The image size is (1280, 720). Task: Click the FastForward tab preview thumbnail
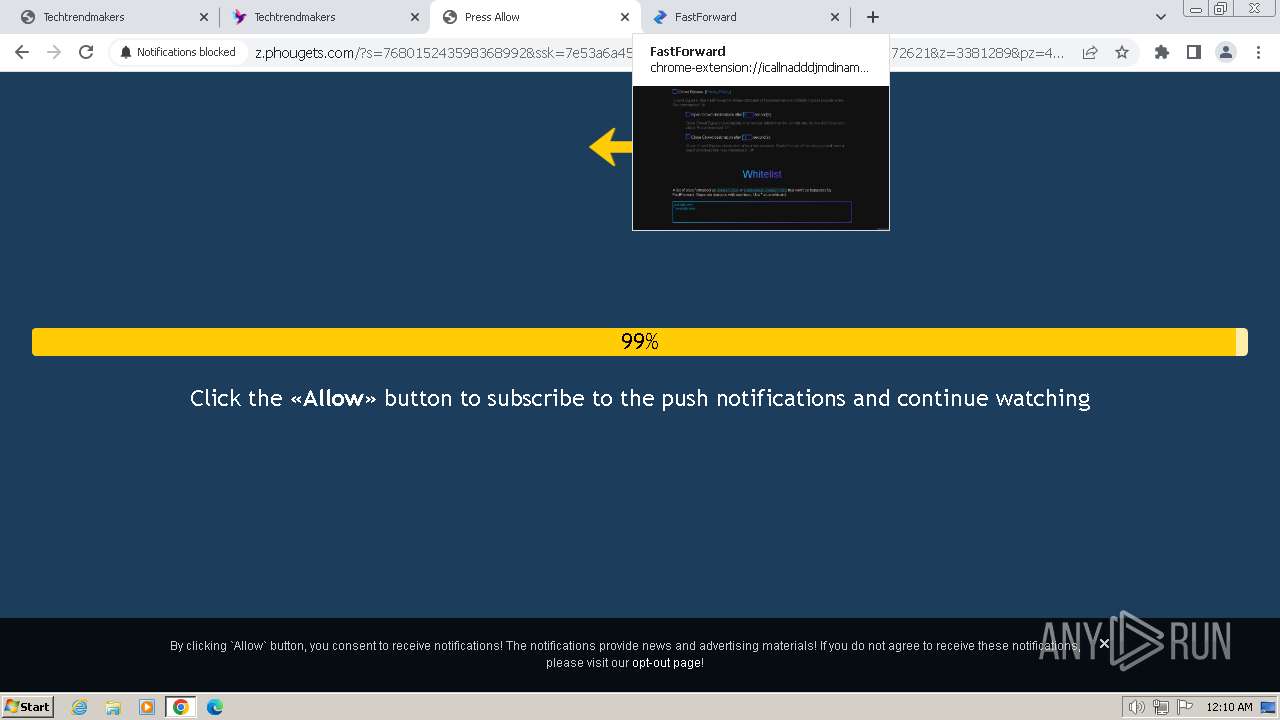click(x=761, y=158)
